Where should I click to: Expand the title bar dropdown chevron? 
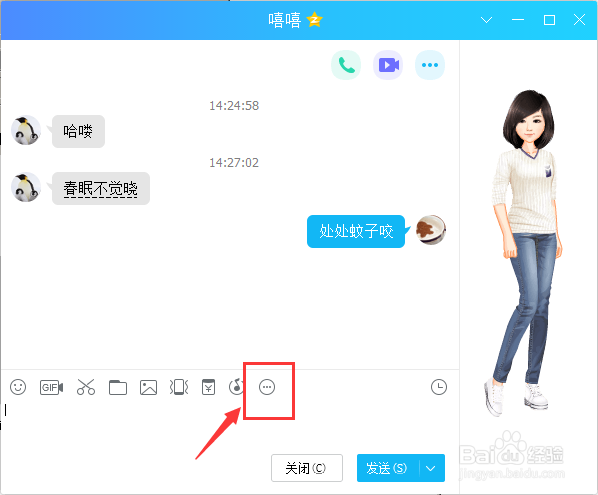click(x=486, y=20)
